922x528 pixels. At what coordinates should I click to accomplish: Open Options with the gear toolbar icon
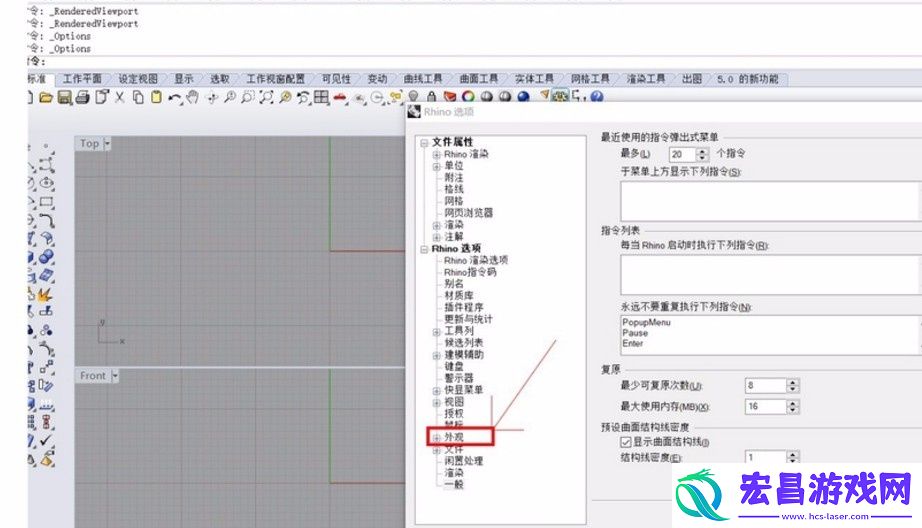coord(560,96)
